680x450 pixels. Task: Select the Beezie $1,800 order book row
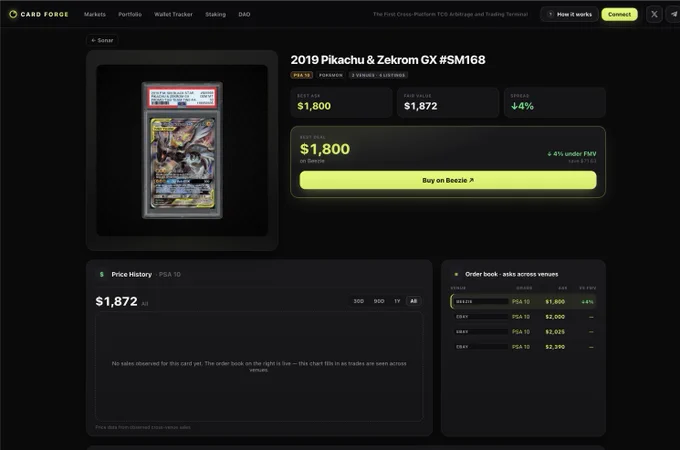(x=523, y=301)
